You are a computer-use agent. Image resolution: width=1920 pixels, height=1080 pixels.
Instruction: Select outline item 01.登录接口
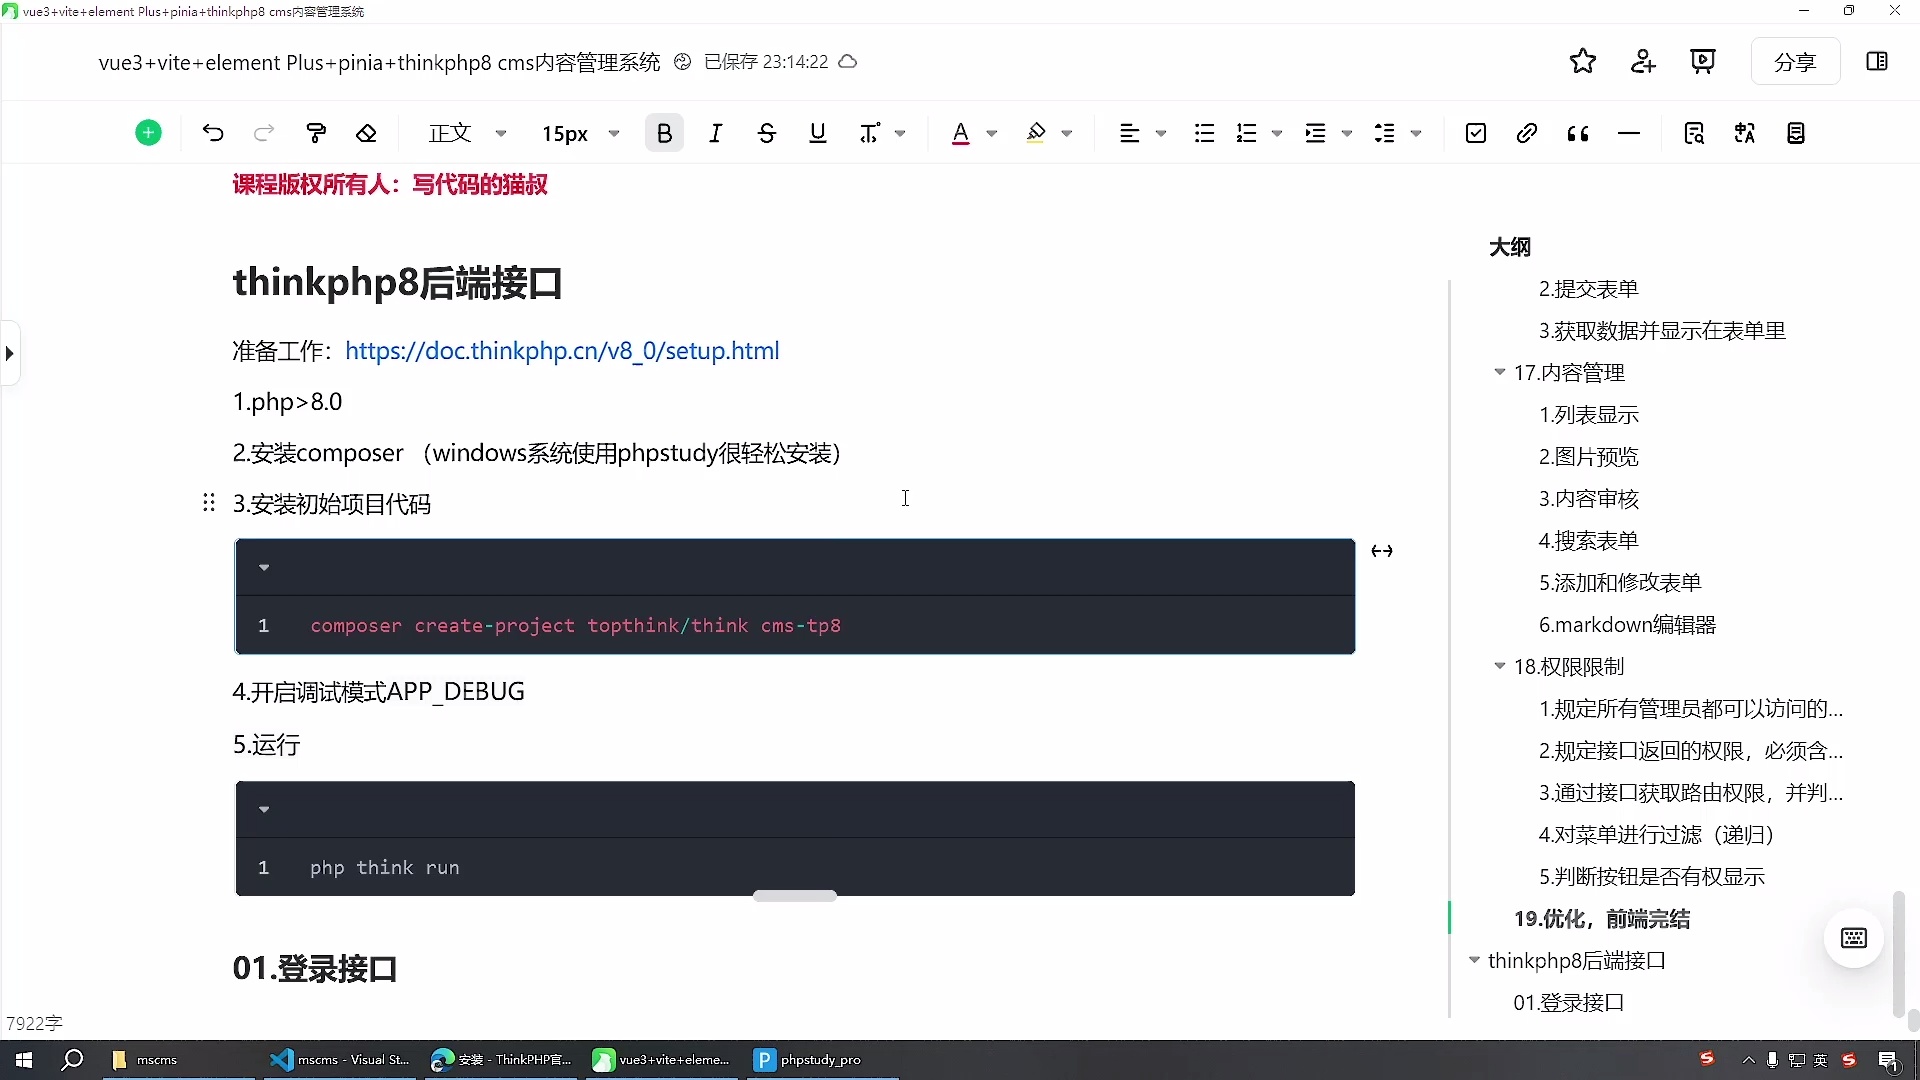(x=1568, y=1003)
